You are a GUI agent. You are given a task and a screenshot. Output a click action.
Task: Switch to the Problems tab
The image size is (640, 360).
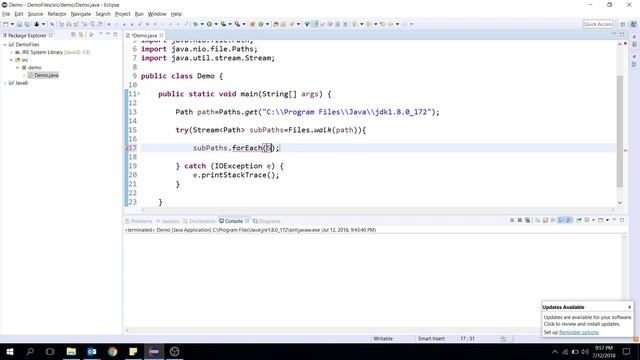139,221
